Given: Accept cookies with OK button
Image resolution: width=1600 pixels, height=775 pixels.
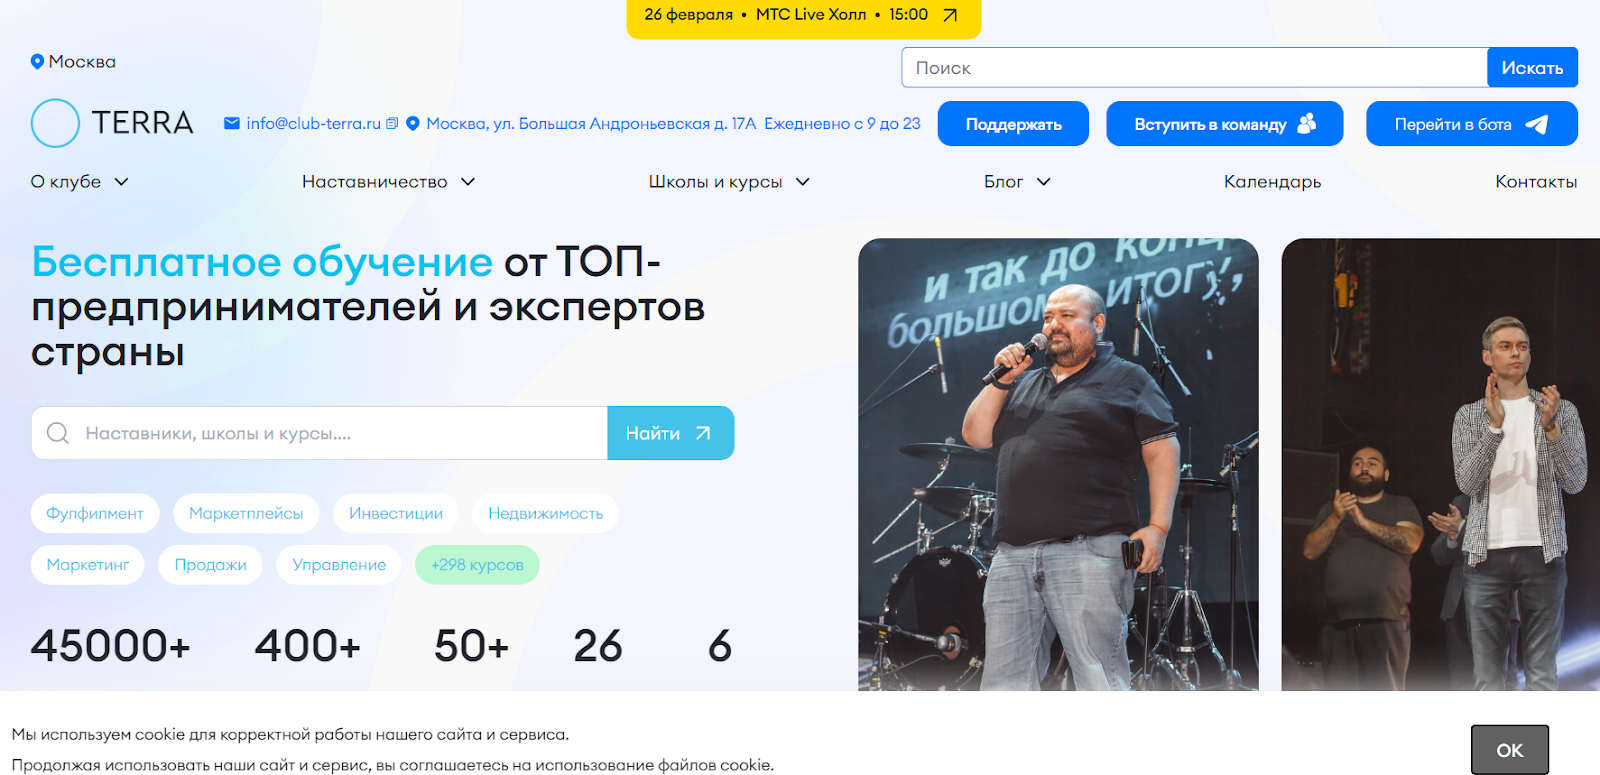Looking at the screenshot, I should 1509,750.
